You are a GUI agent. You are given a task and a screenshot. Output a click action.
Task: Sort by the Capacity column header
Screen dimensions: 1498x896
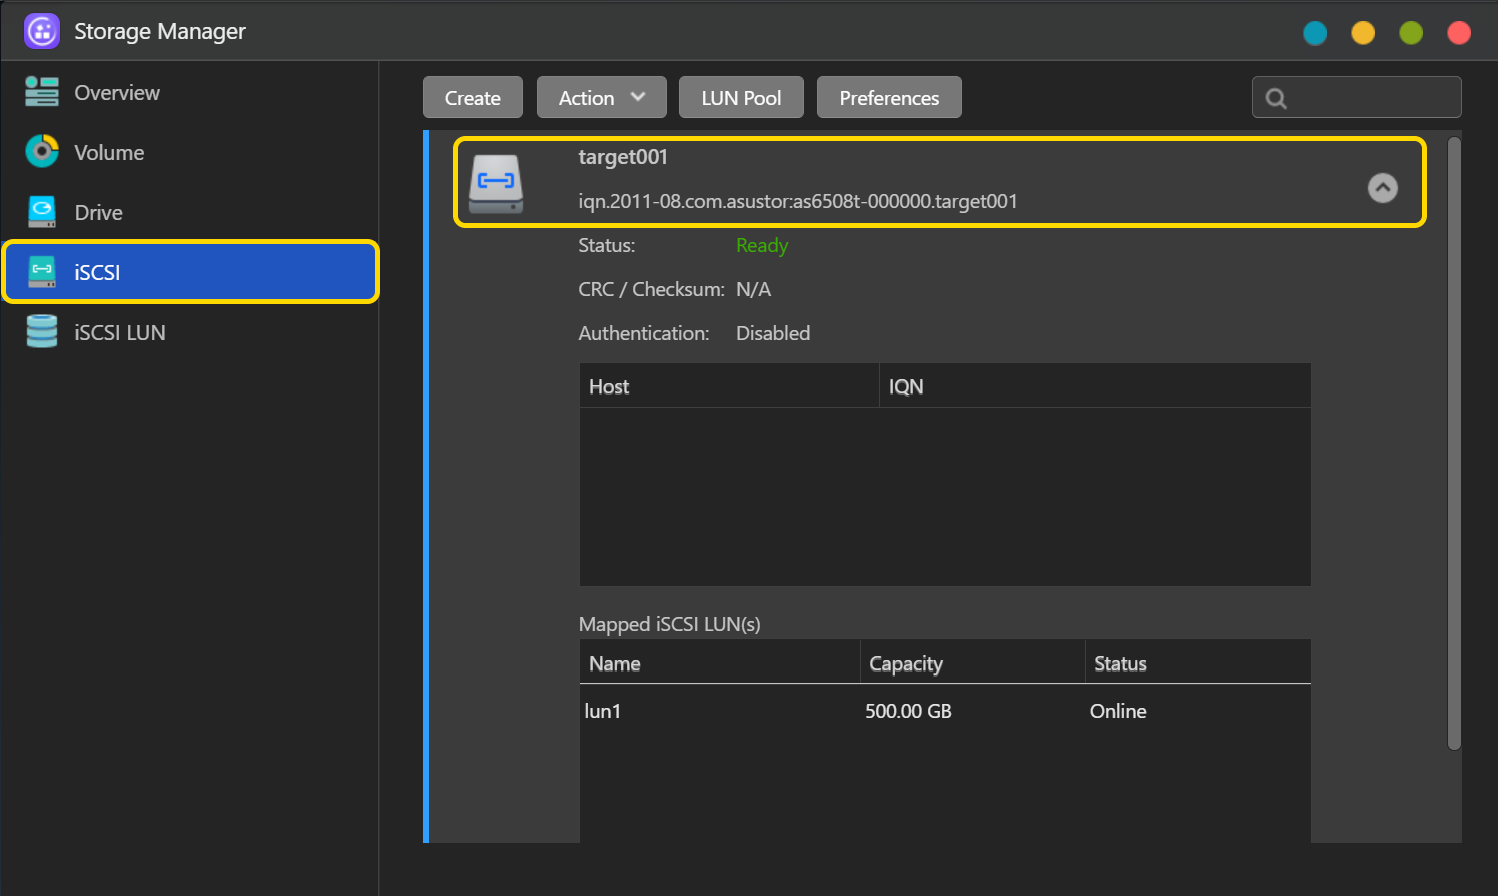[x=973, y=663]
